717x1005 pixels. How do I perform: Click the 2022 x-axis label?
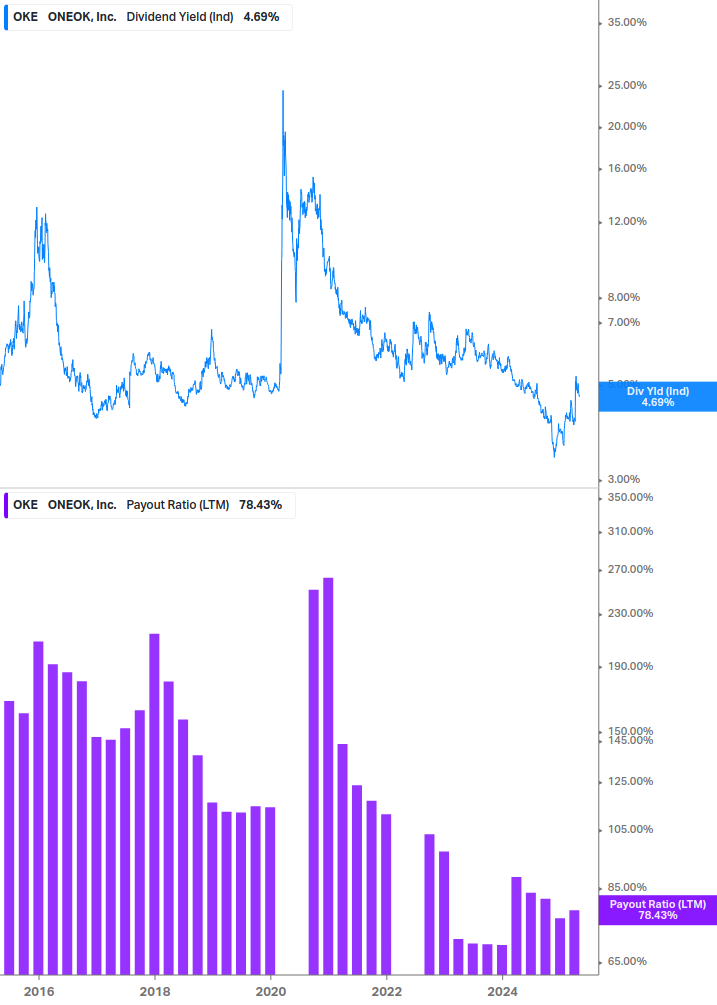click(387, 992)
